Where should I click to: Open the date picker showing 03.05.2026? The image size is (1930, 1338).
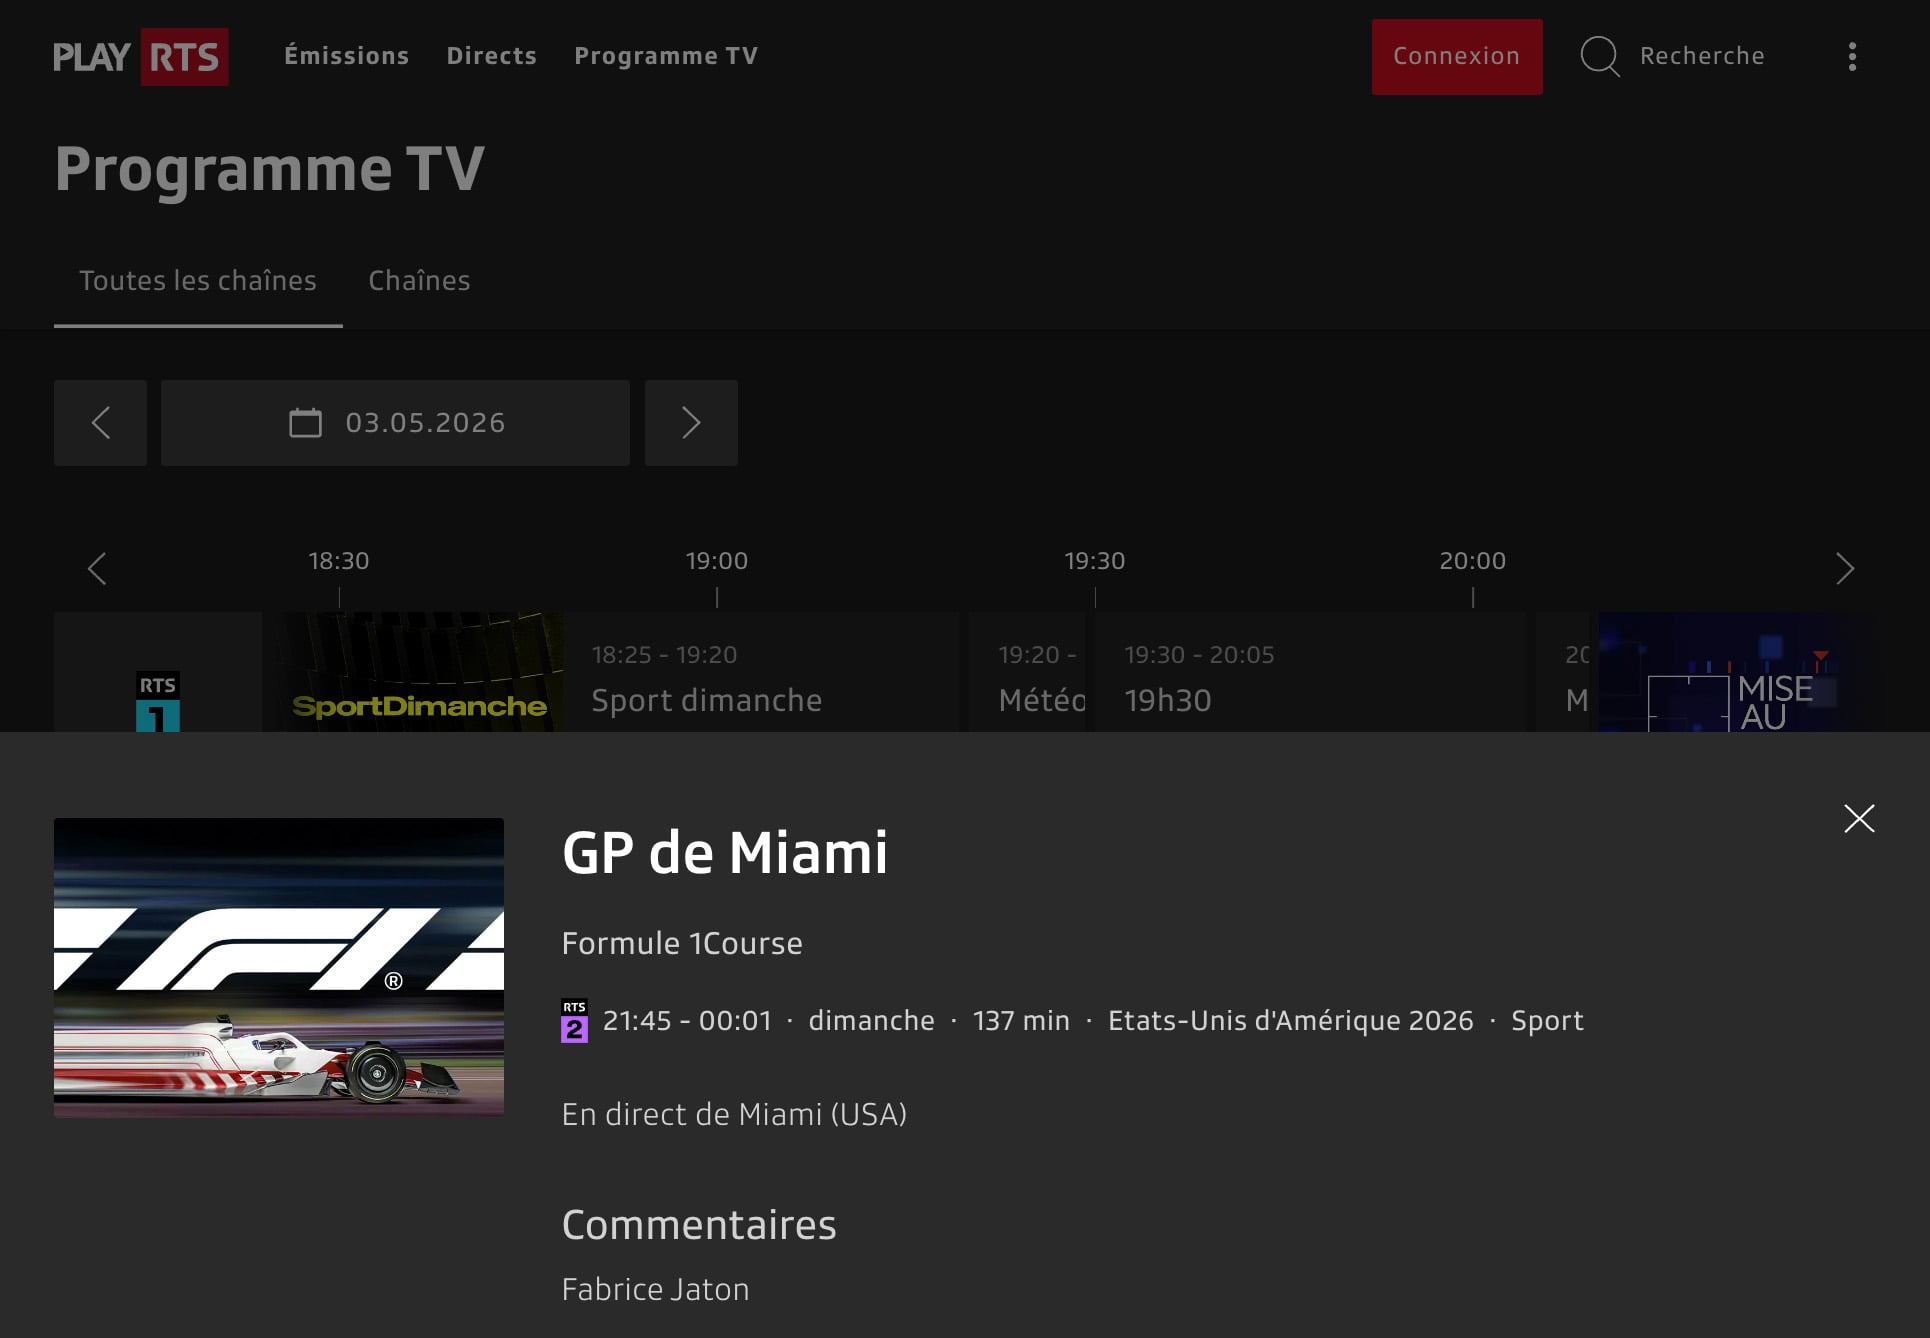point(395,423)
